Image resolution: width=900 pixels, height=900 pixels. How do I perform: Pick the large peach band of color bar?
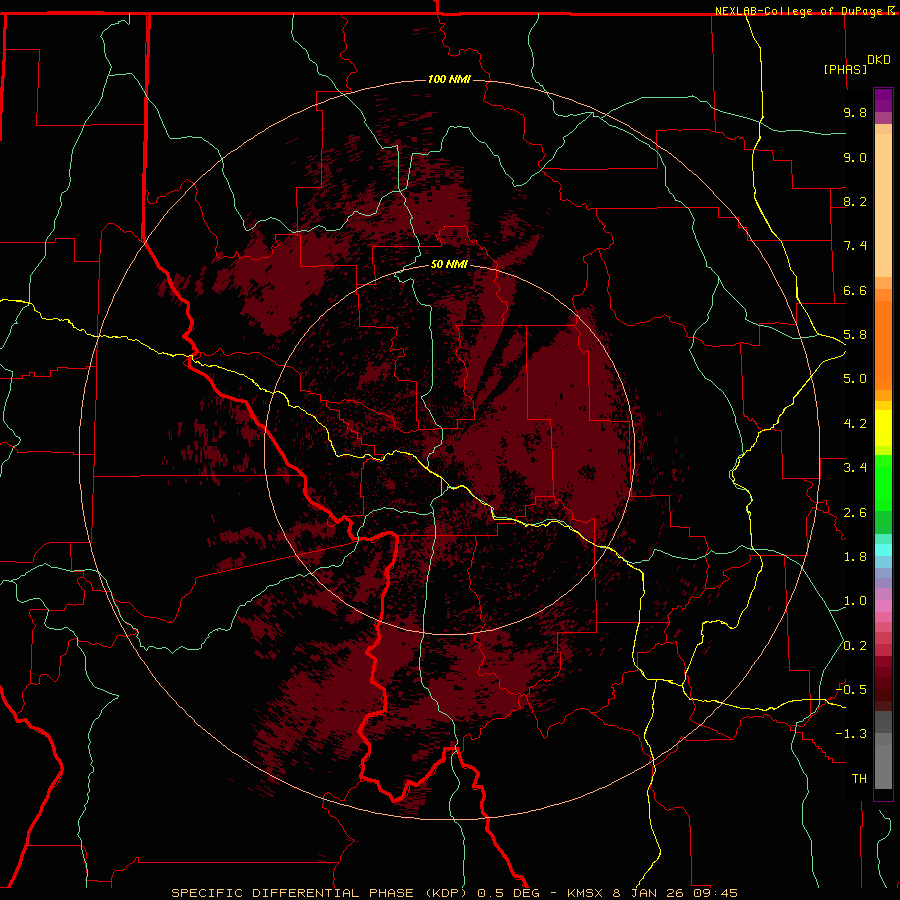coord(883,205)
